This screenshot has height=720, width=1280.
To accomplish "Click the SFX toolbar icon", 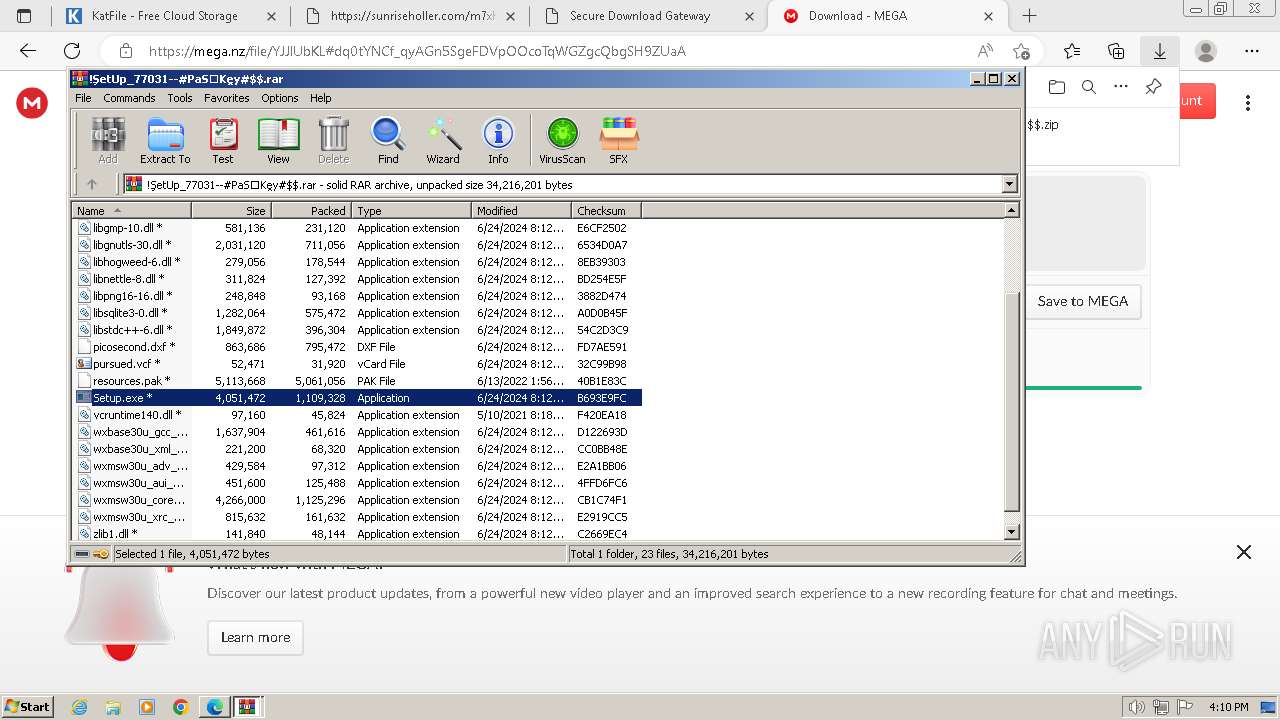I will pyautogui.click(x=619, y=141).
